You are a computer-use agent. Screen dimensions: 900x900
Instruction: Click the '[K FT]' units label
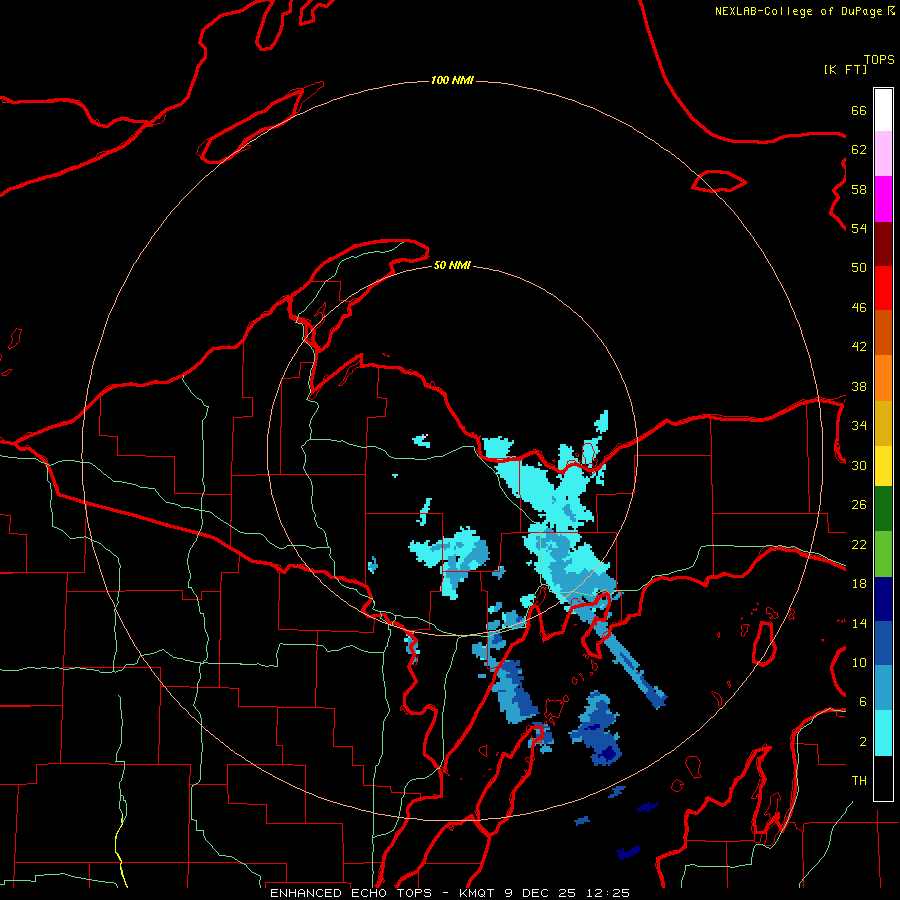[845, 69]
